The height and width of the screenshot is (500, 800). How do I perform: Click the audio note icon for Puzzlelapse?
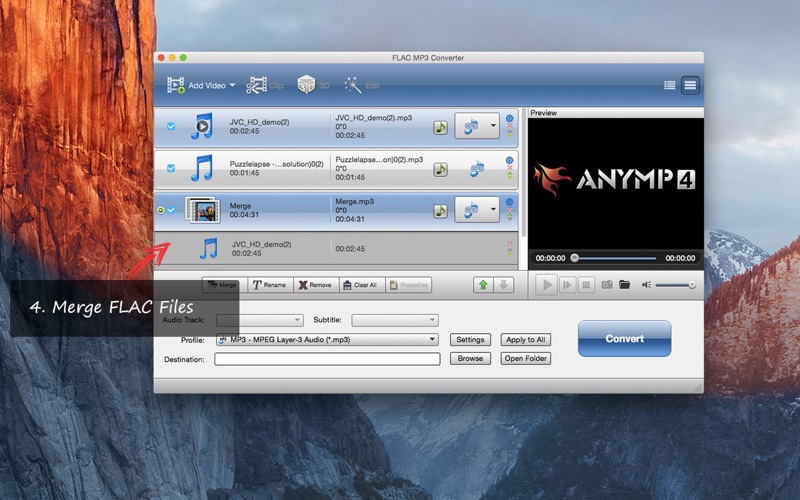coord(440,168)
